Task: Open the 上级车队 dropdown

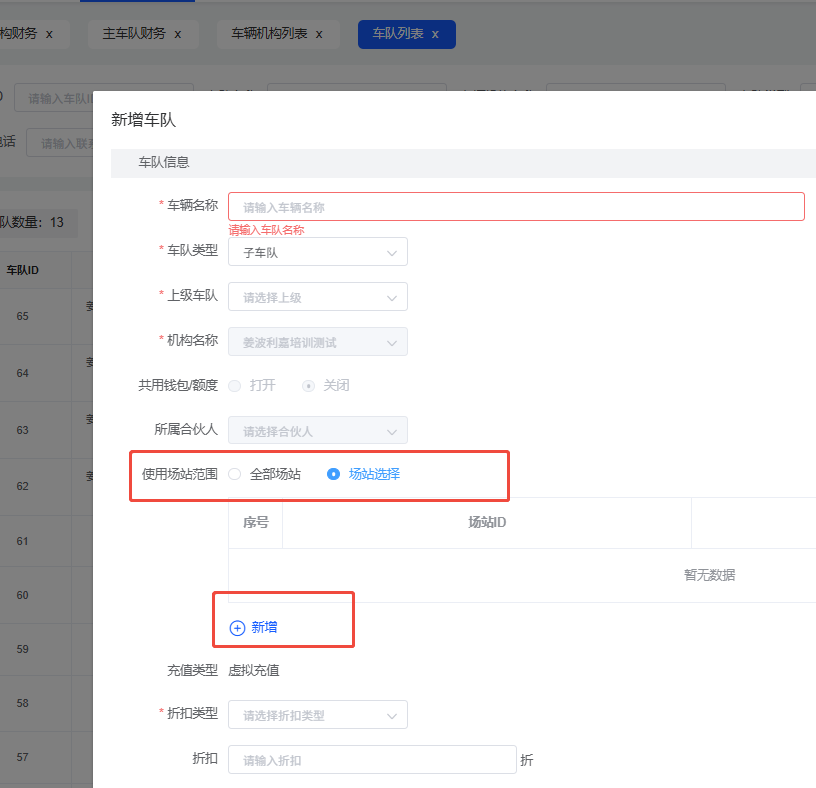Action: (318, 297)
